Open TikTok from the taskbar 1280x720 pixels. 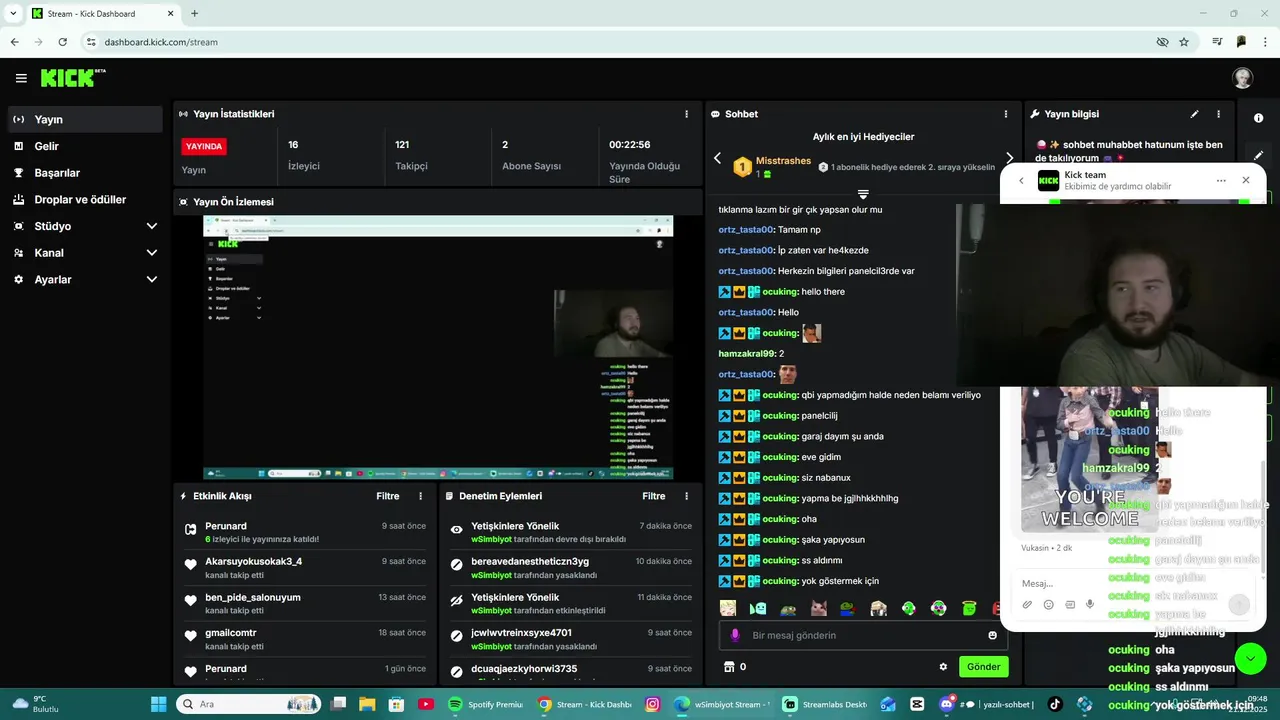[1055, 704]
